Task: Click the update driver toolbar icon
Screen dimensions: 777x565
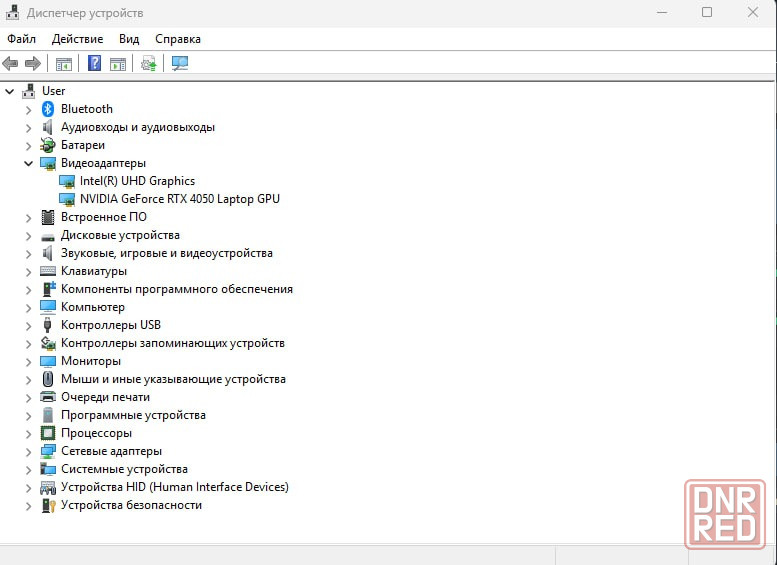Action: [x=149, y=64]
